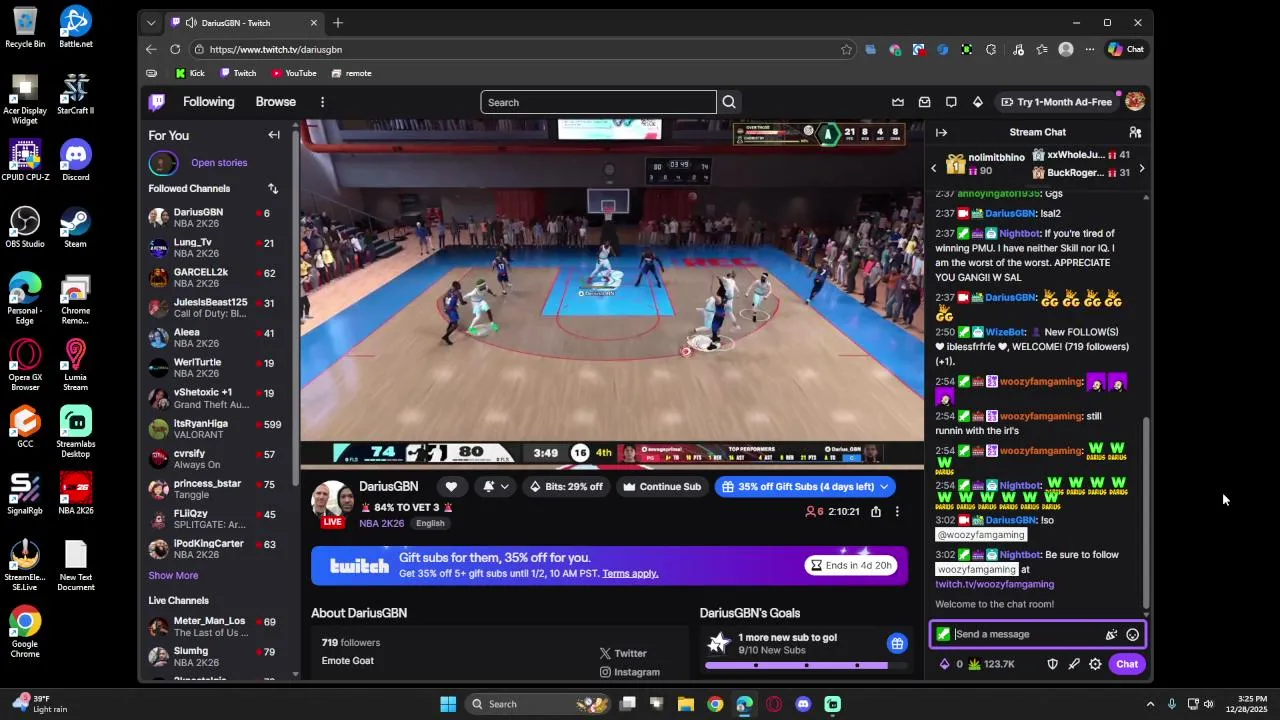Open the chat community users list icon
This screenshot has width=1280, height=720.
[x=1135, y=132]
